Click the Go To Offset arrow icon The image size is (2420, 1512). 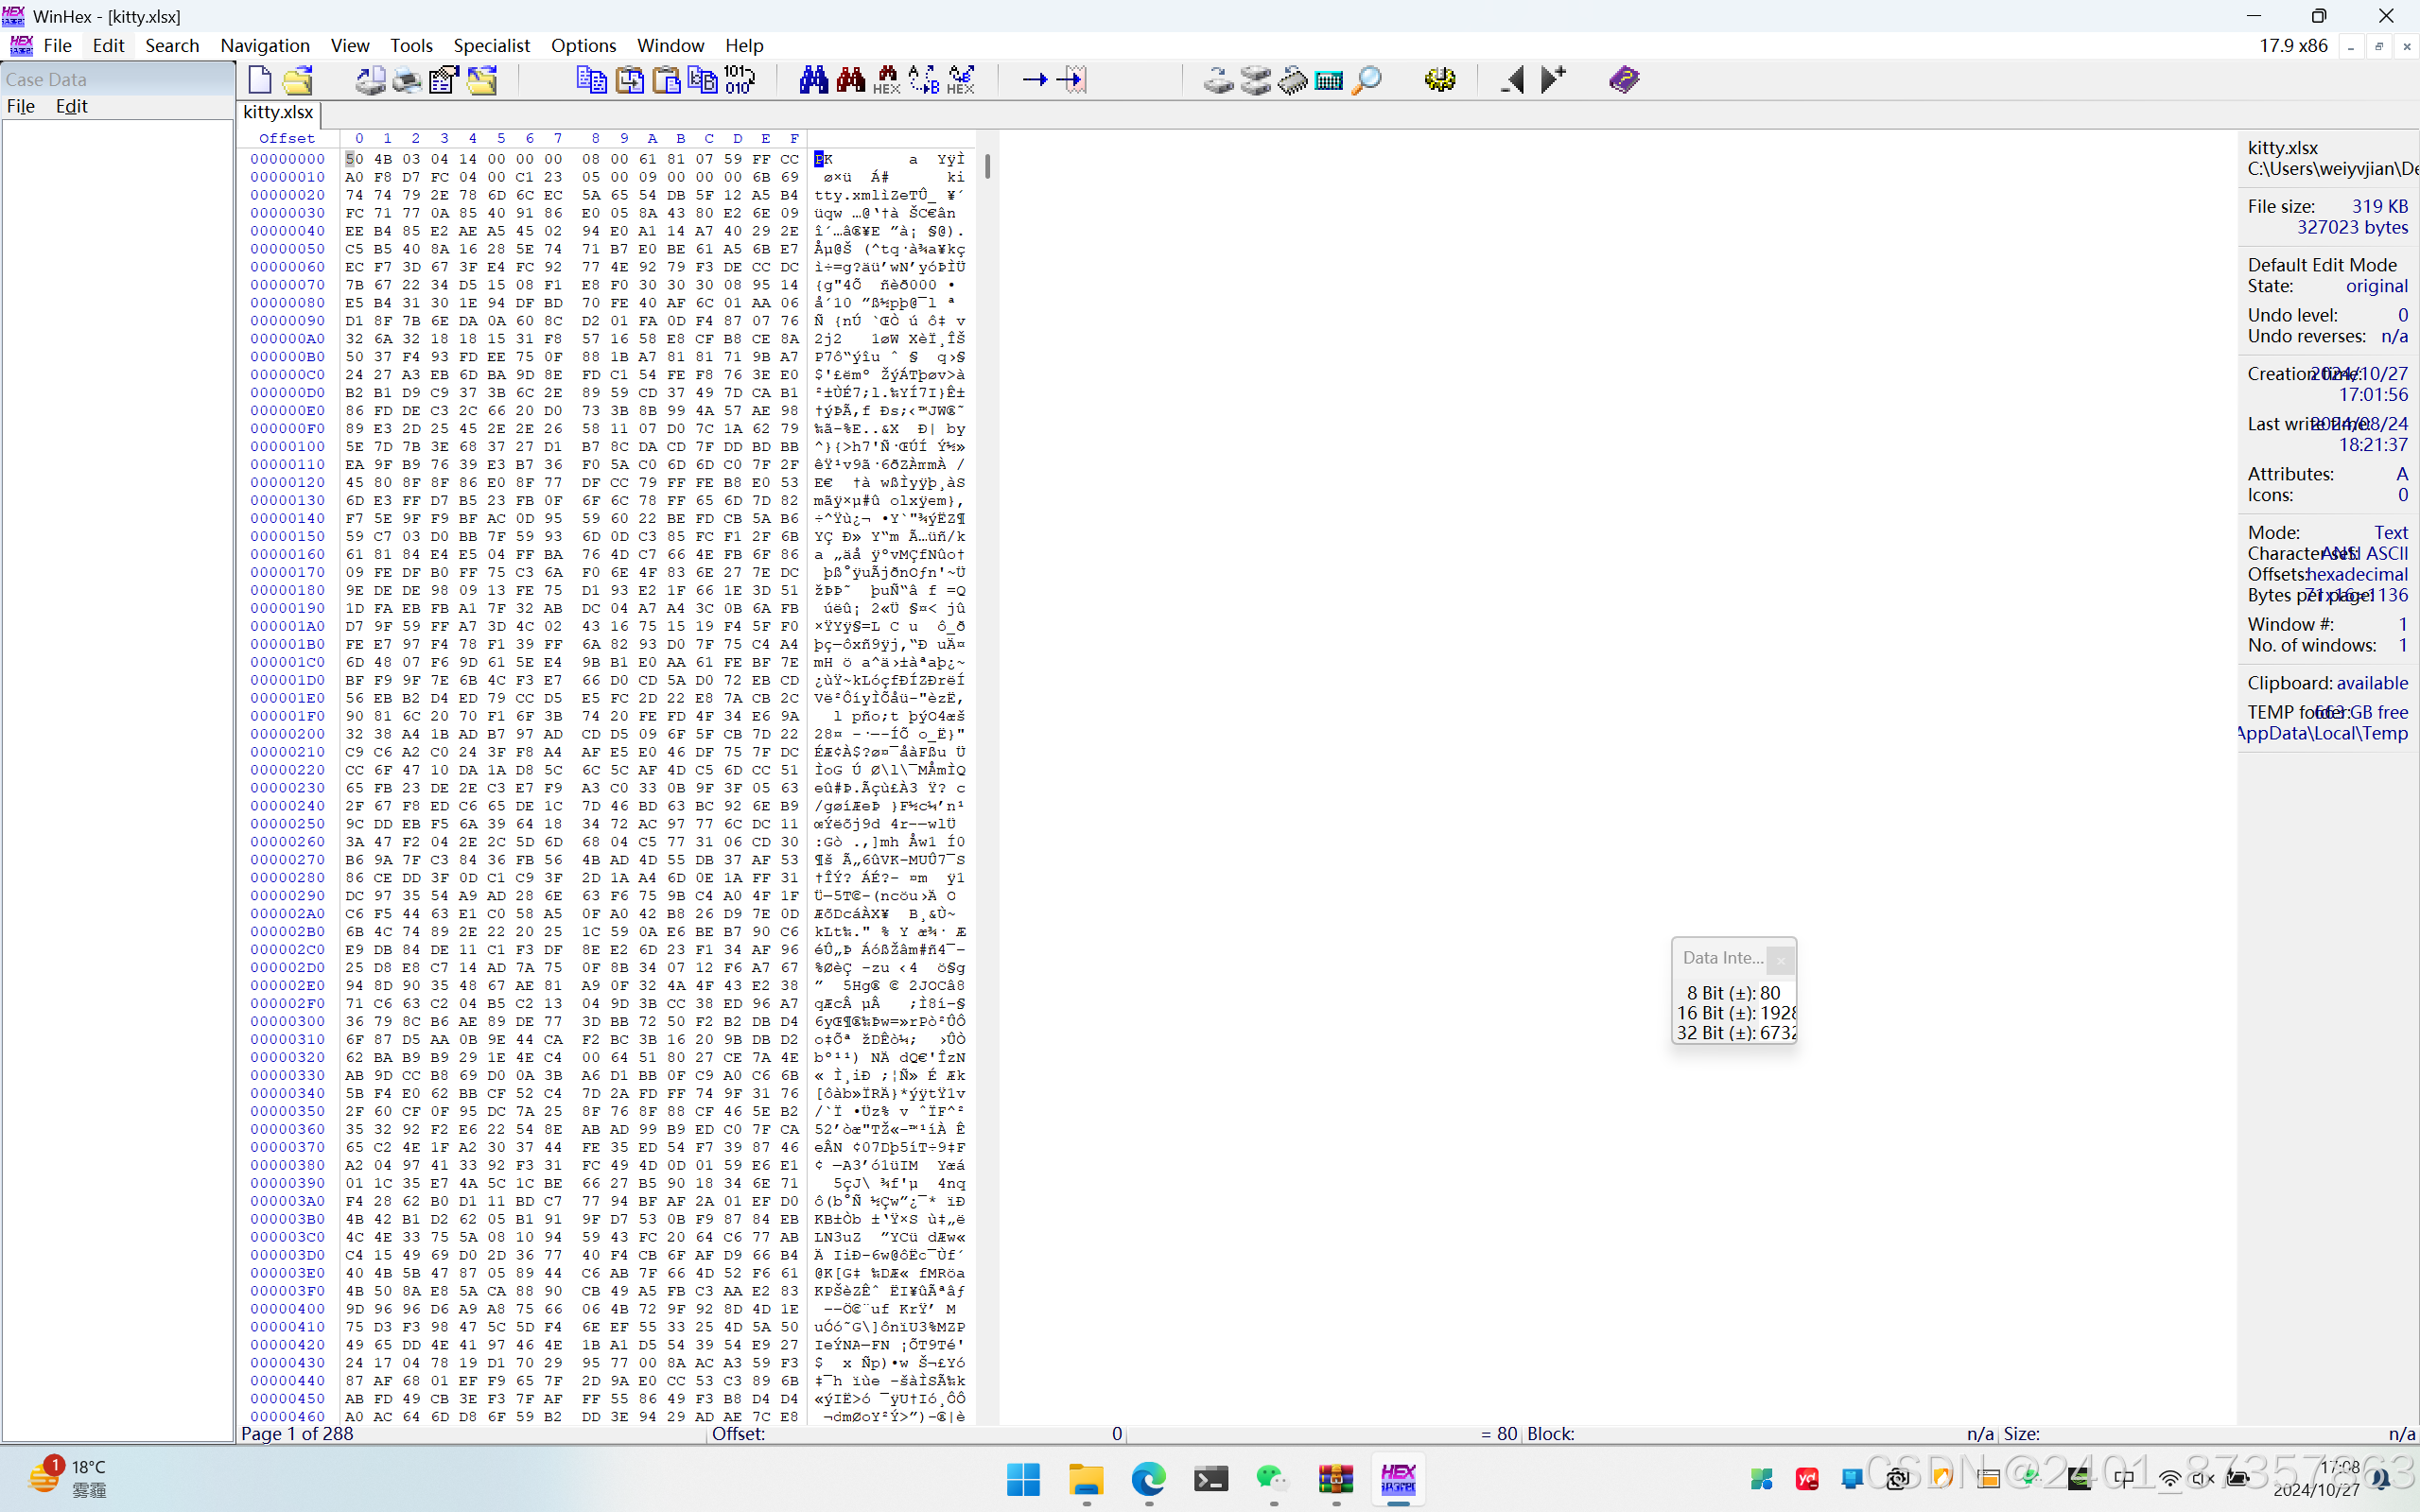click(x=1034, y=80)
